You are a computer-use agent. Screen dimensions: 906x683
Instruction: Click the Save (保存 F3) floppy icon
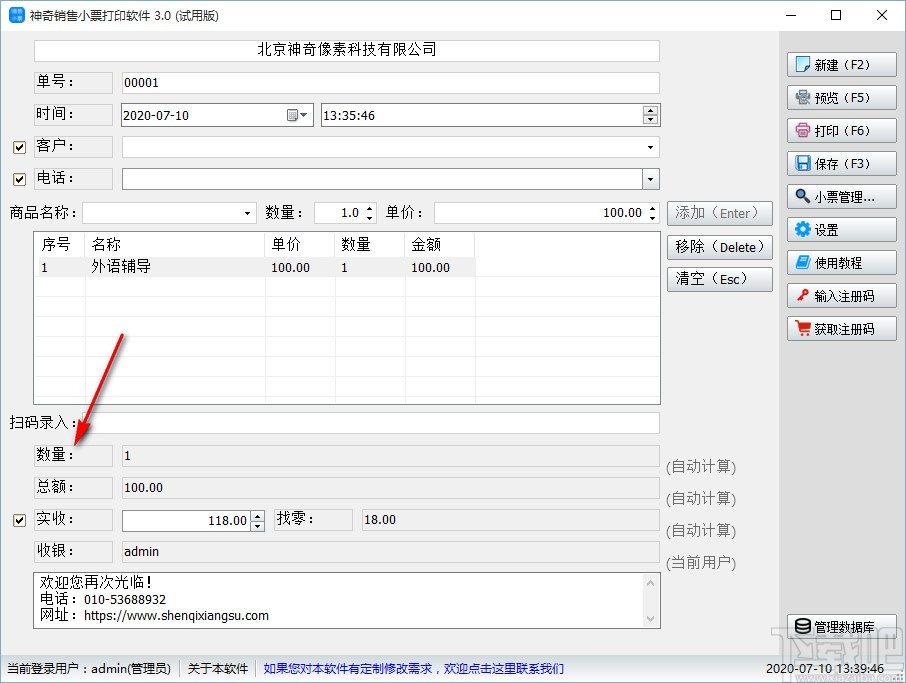pos(803,163)
